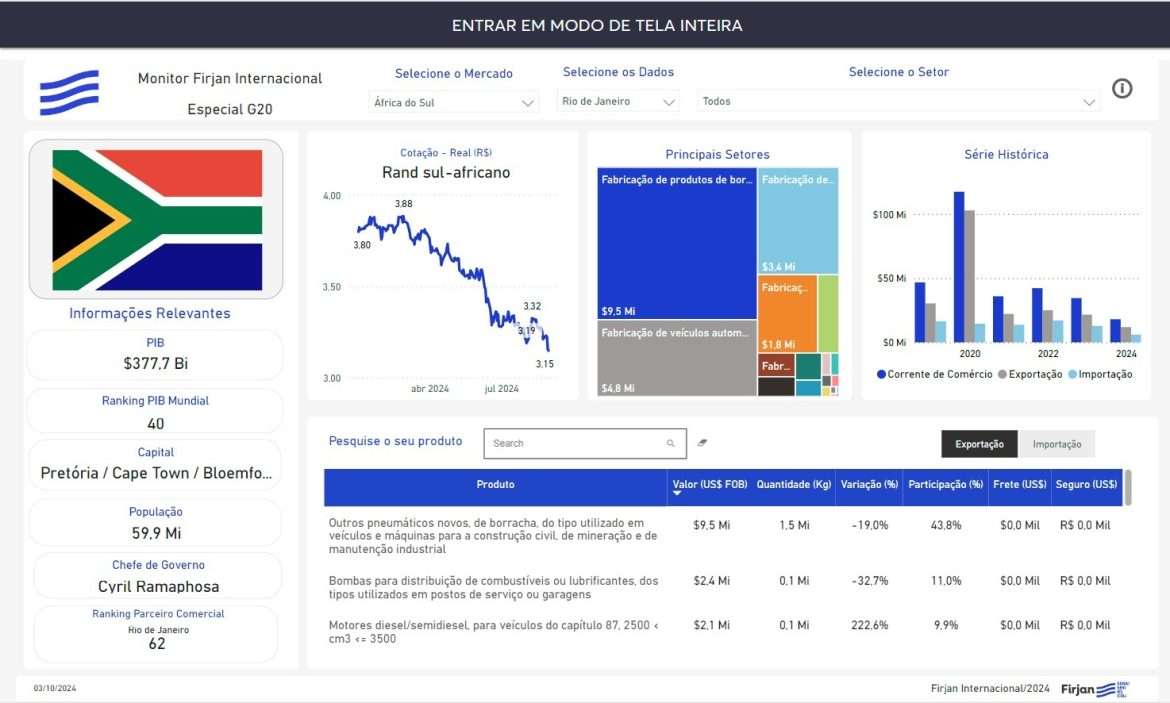Open the Selecione o Setor dropdown

click(x=898, y=102)
